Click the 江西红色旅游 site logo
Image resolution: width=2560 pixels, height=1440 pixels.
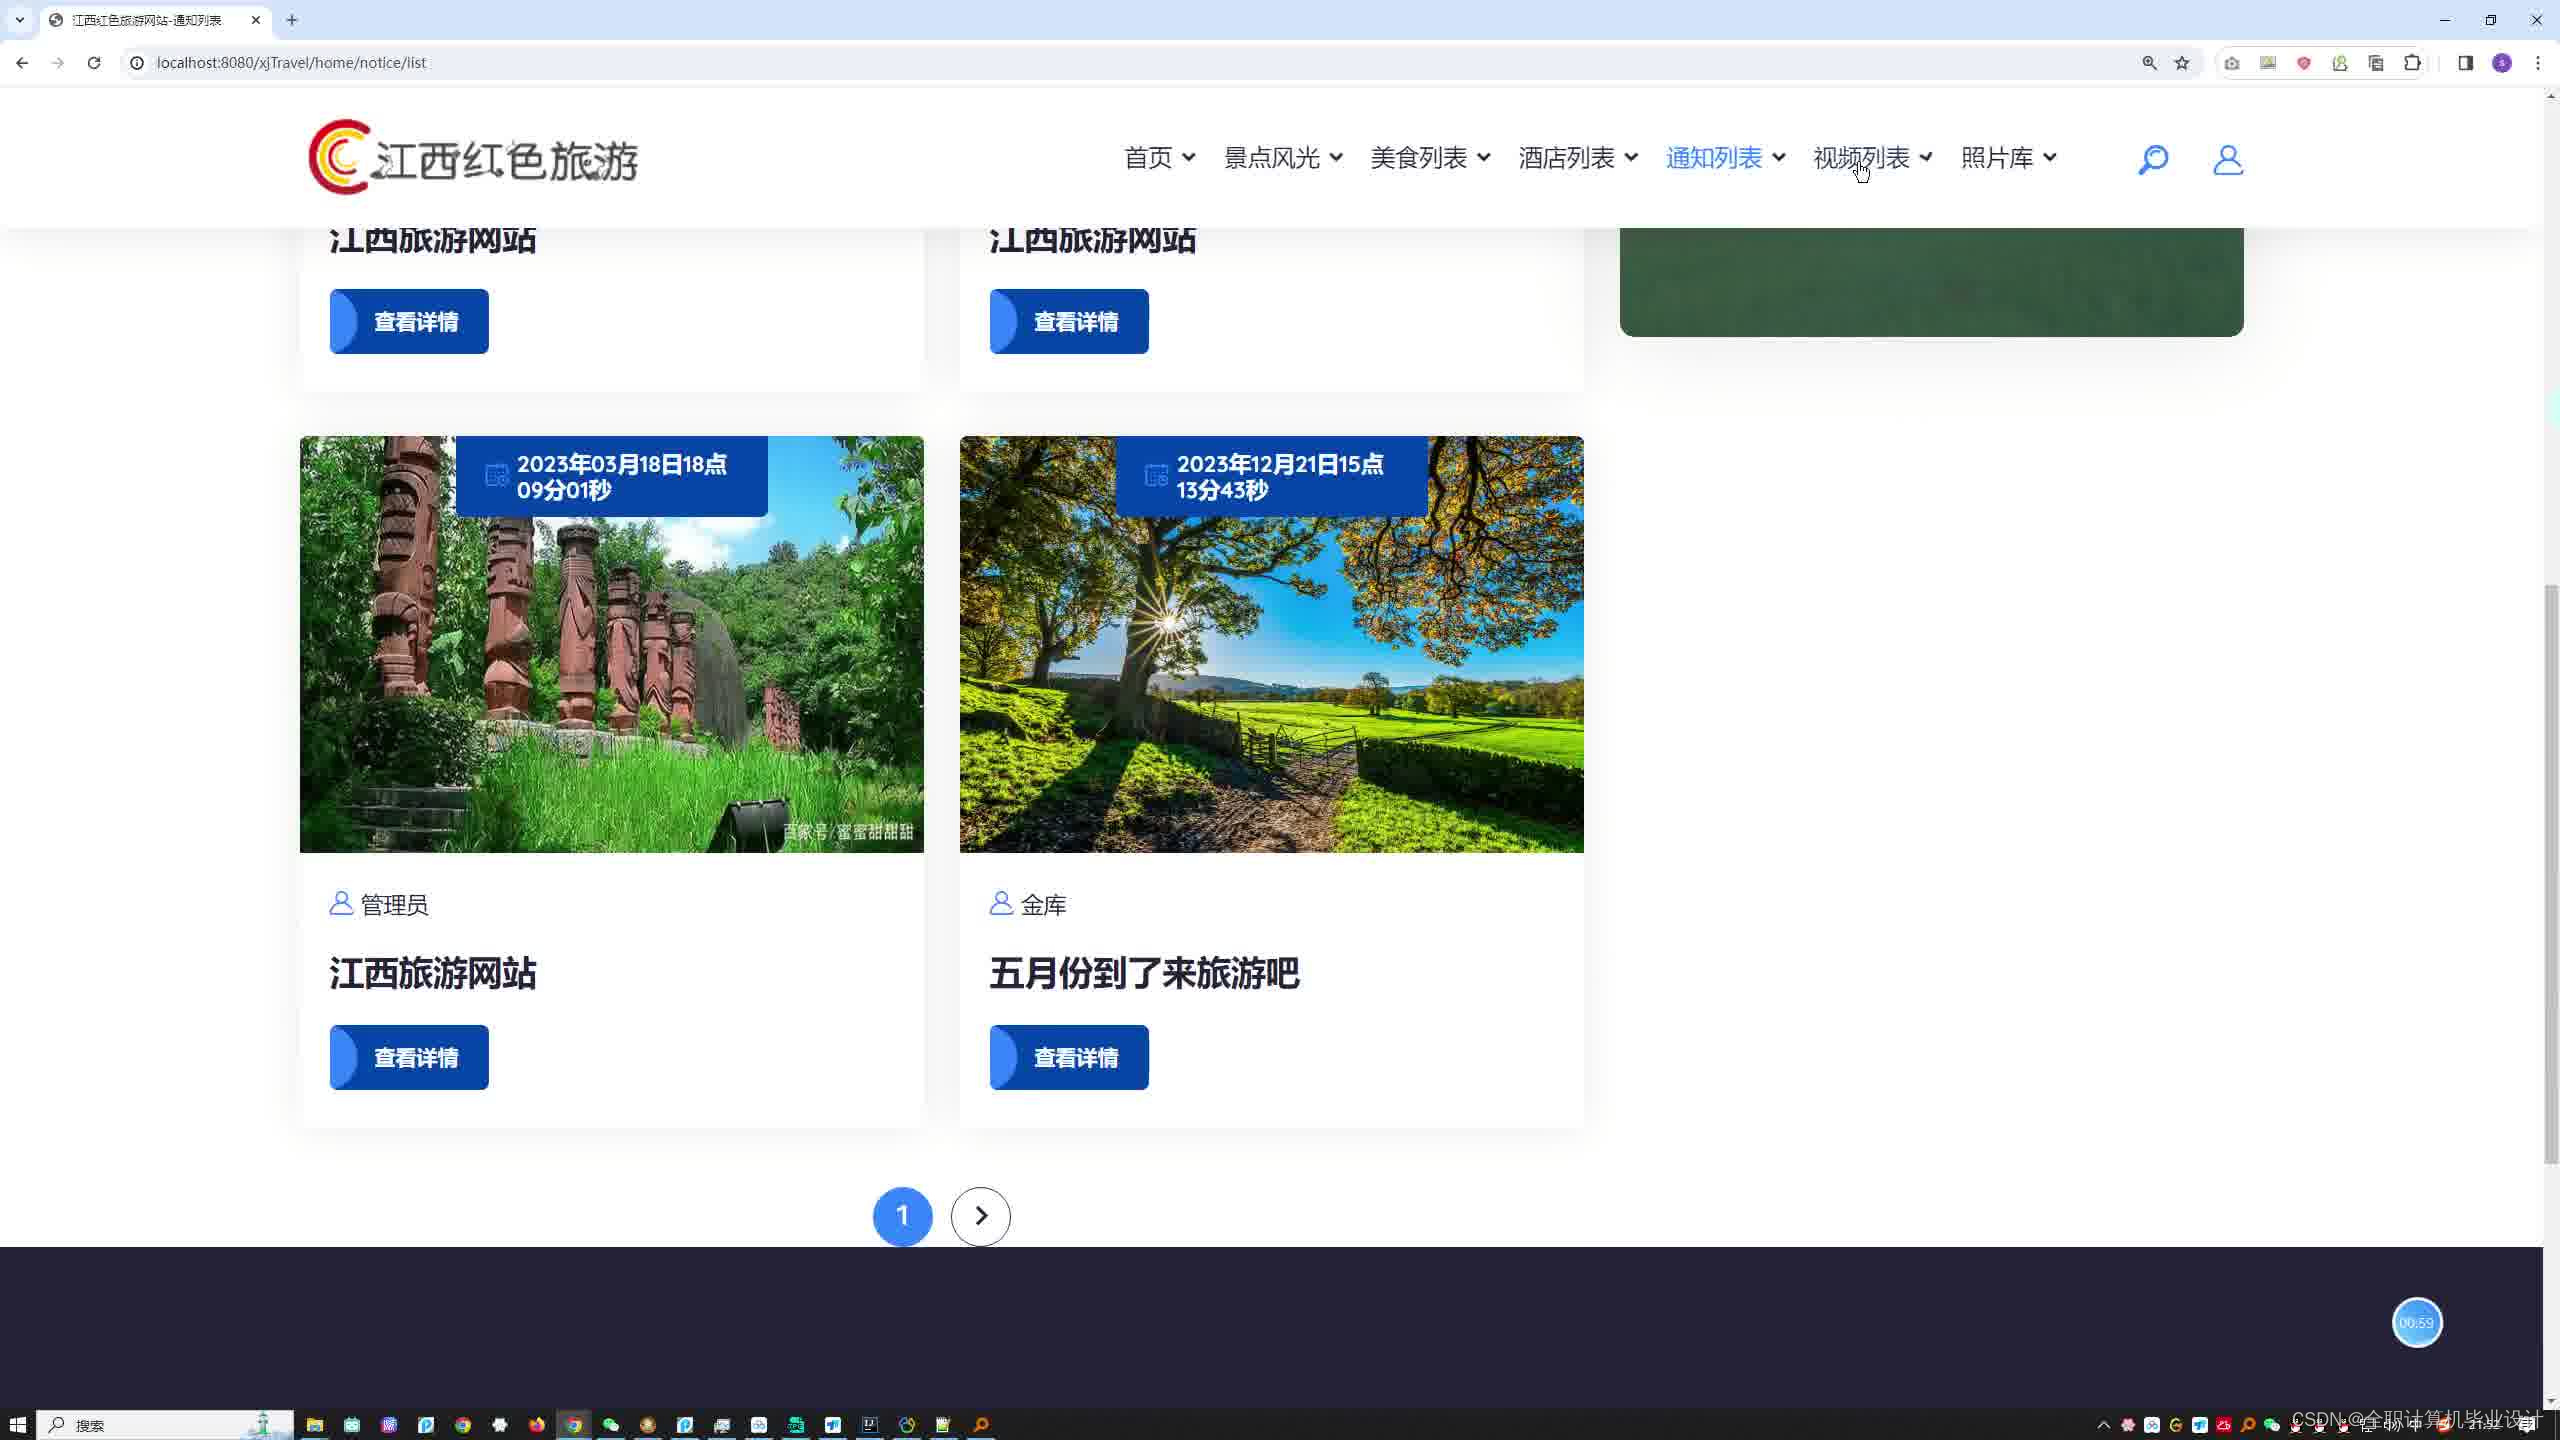click(x=473, y=158)
